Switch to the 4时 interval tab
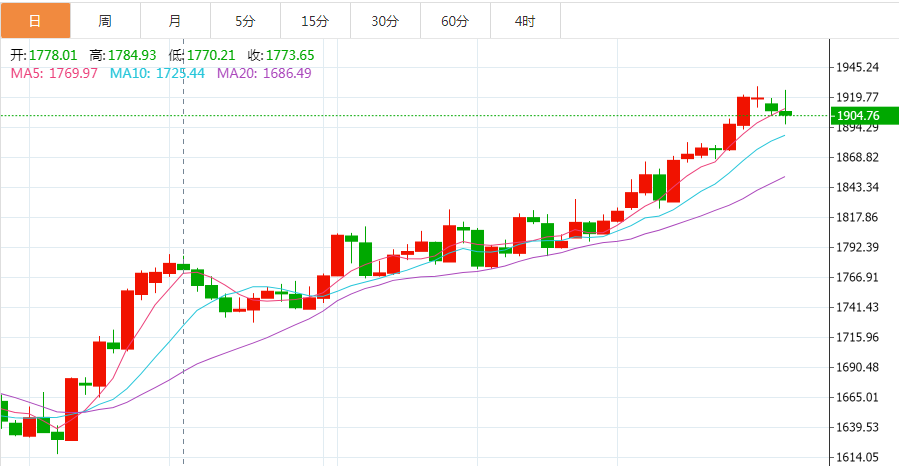This screenshot has height=466, width=899. 525,21
